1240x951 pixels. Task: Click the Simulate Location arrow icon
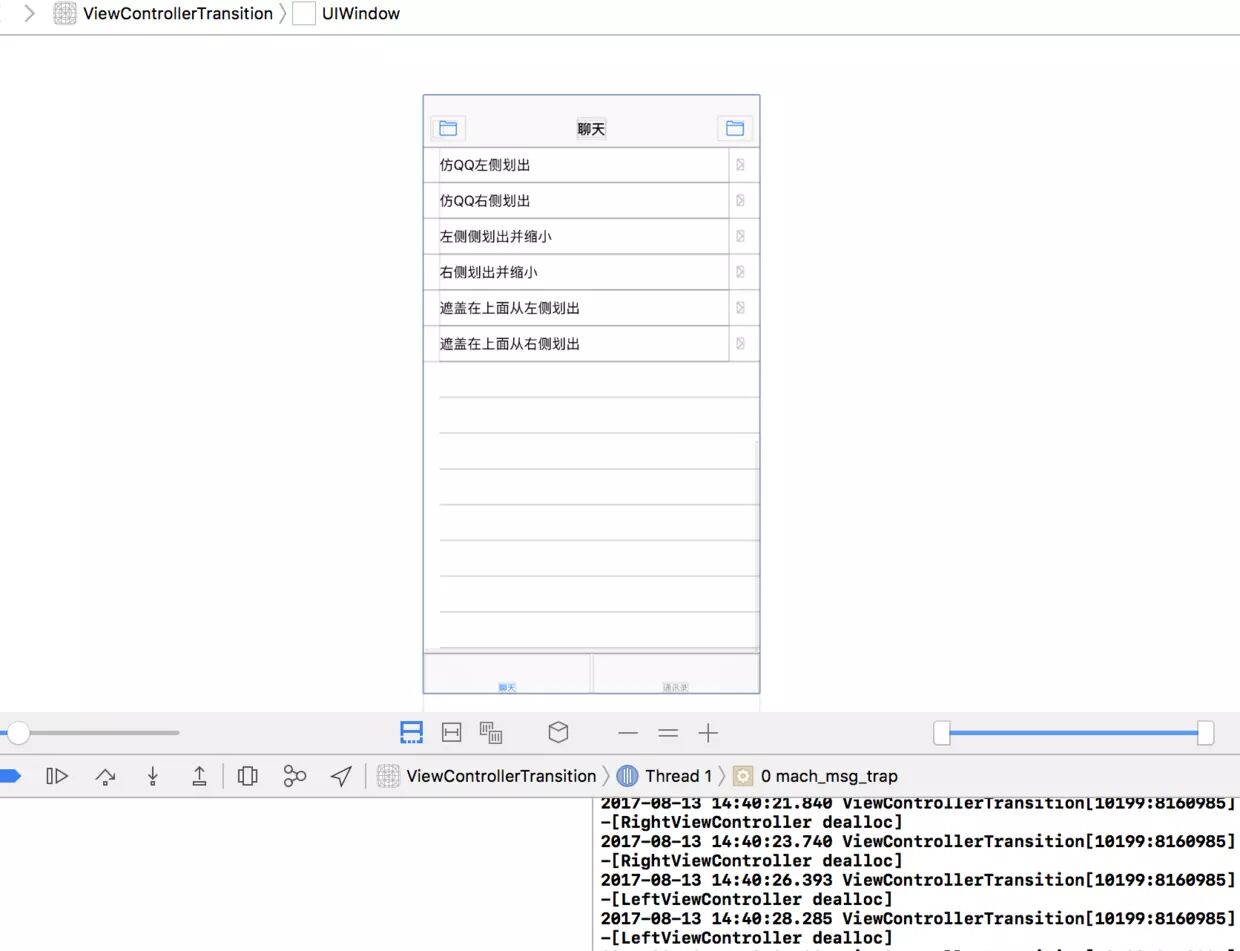click(342, 776)
